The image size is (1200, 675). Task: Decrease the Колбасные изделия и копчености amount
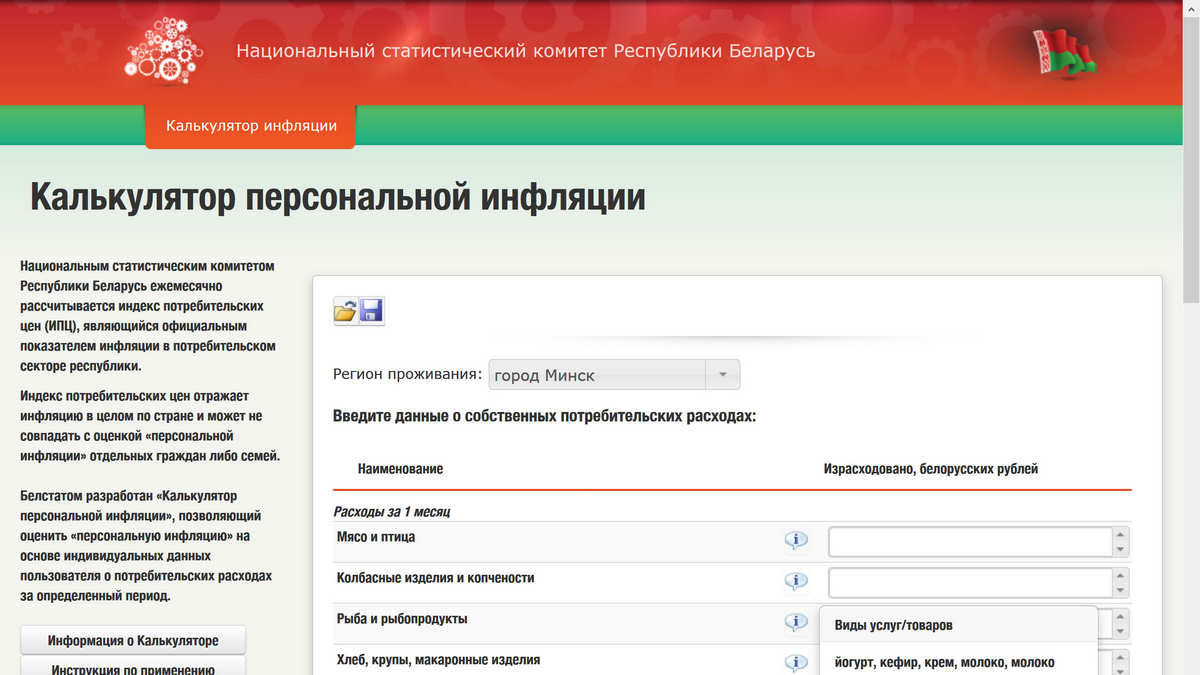(1121, 590)
